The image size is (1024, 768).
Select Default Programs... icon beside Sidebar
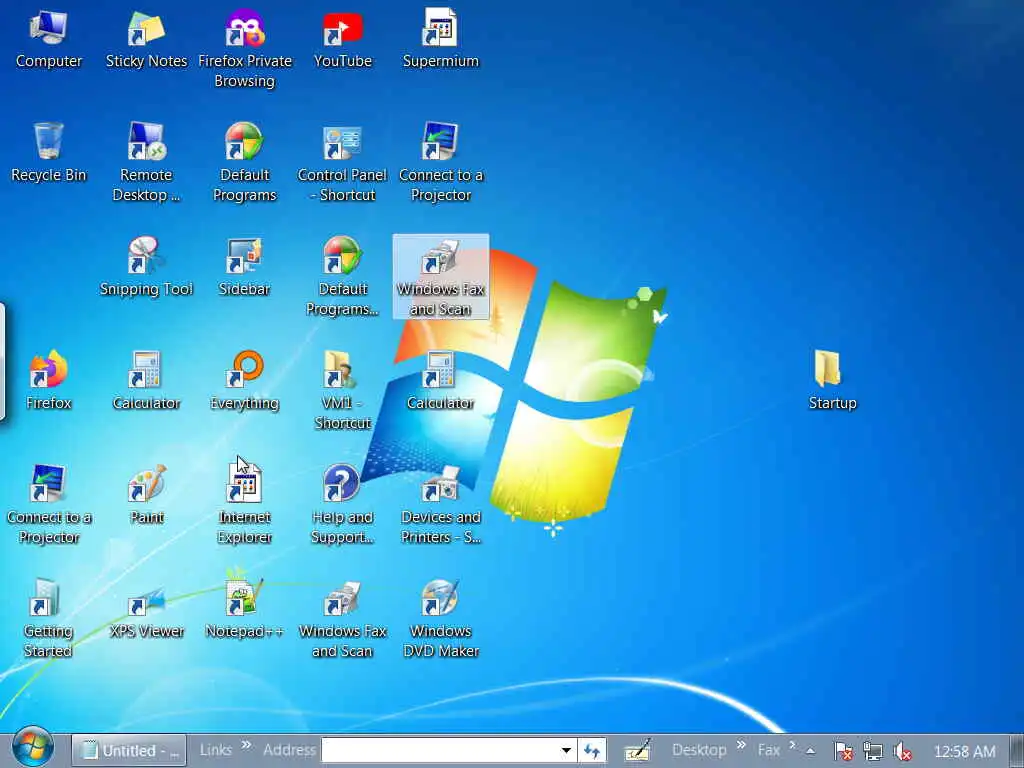click(342, 277)
